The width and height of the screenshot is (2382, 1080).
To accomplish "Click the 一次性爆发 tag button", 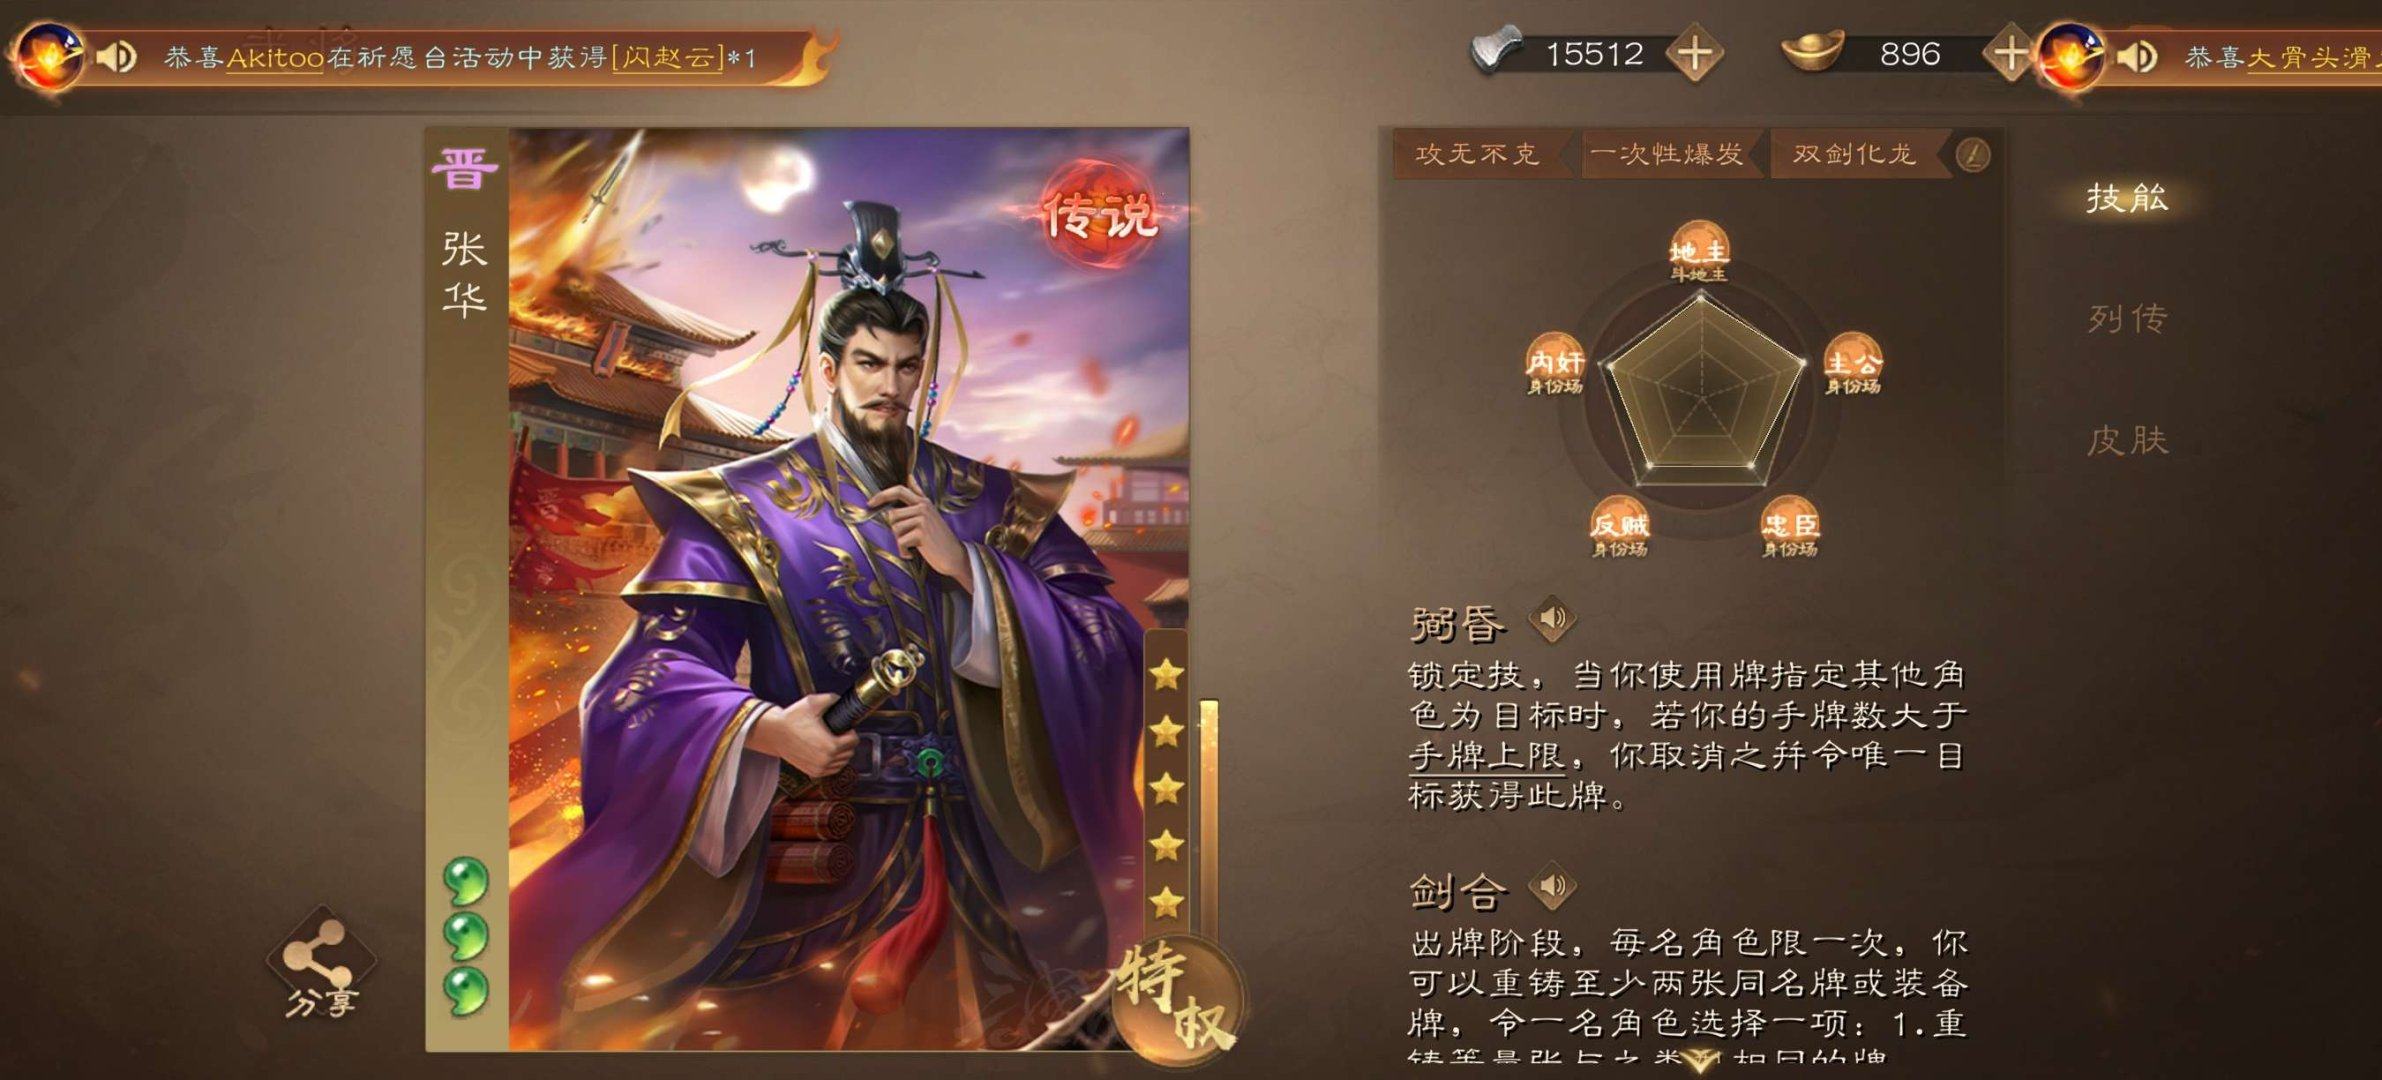I will pyautogui.click(x=1668, y=154).
